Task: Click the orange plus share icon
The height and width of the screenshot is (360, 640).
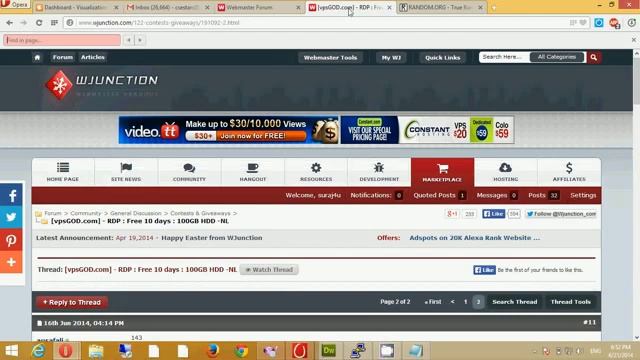Action: 11,262
